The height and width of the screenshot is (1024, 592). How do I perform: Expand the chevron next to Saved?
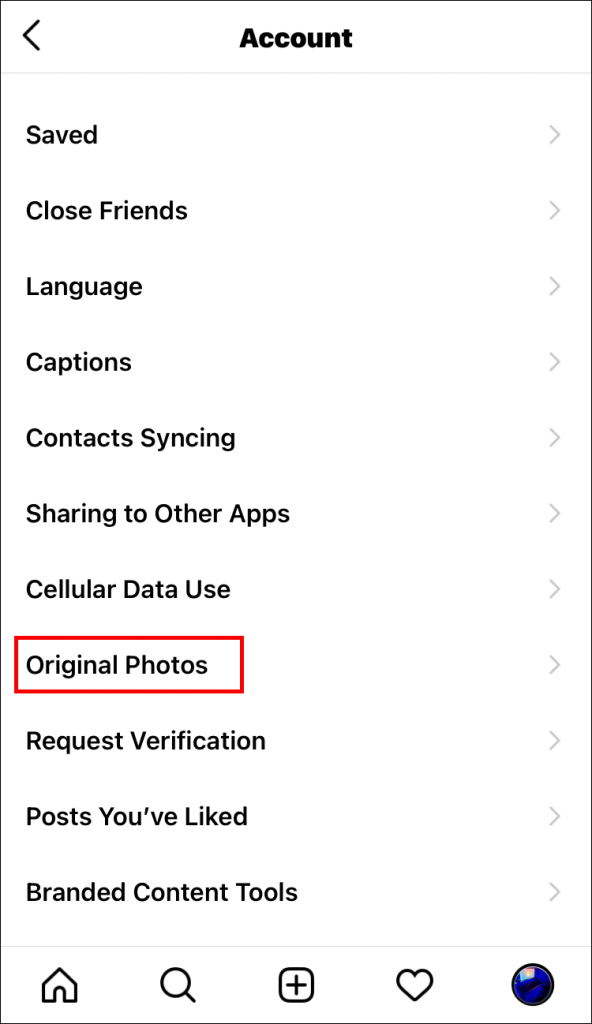556,134
